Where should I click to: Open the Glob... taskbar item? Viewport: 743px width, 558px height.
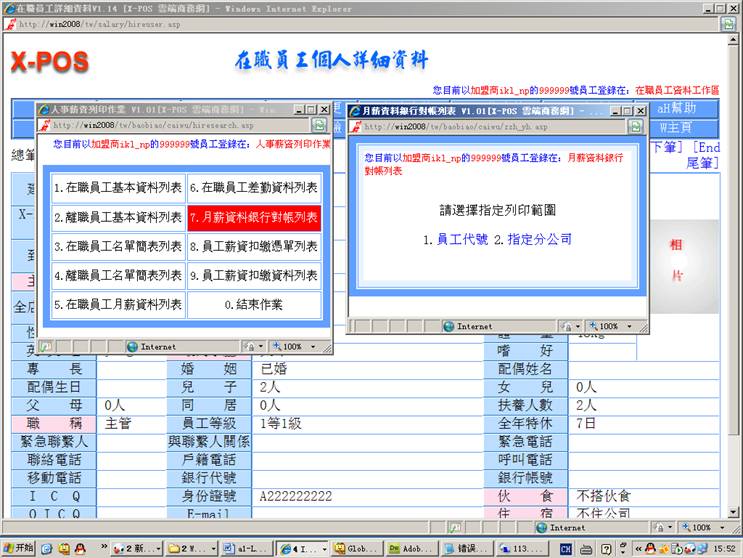point(358,548)
